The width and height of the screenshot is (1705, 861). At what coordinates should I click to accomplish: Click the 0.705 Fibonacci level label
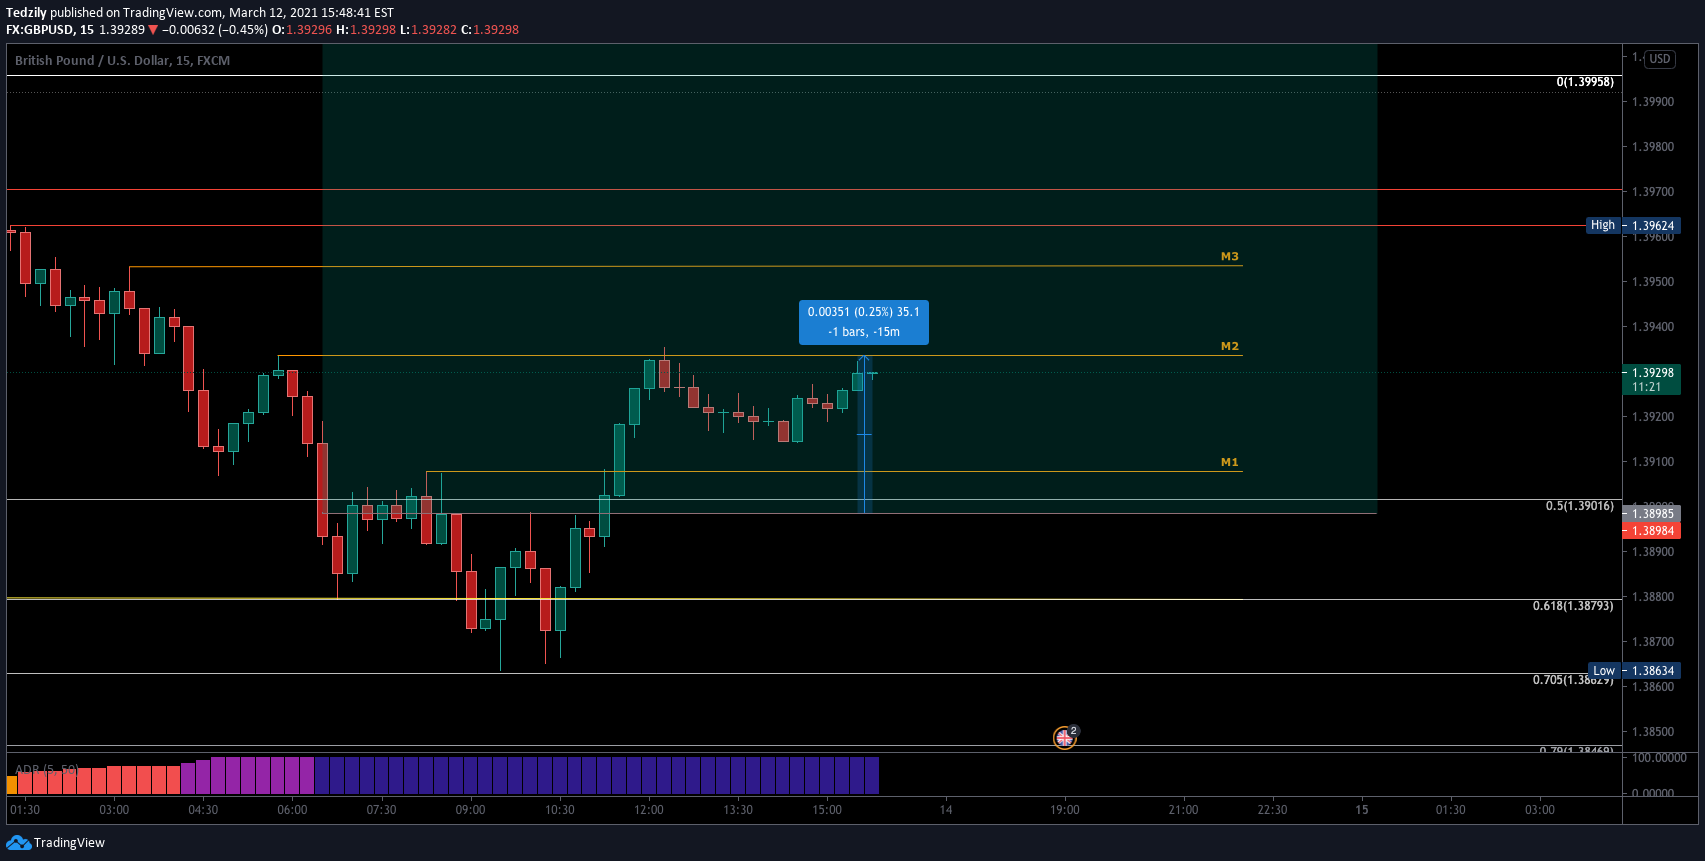coord(1573,680)
